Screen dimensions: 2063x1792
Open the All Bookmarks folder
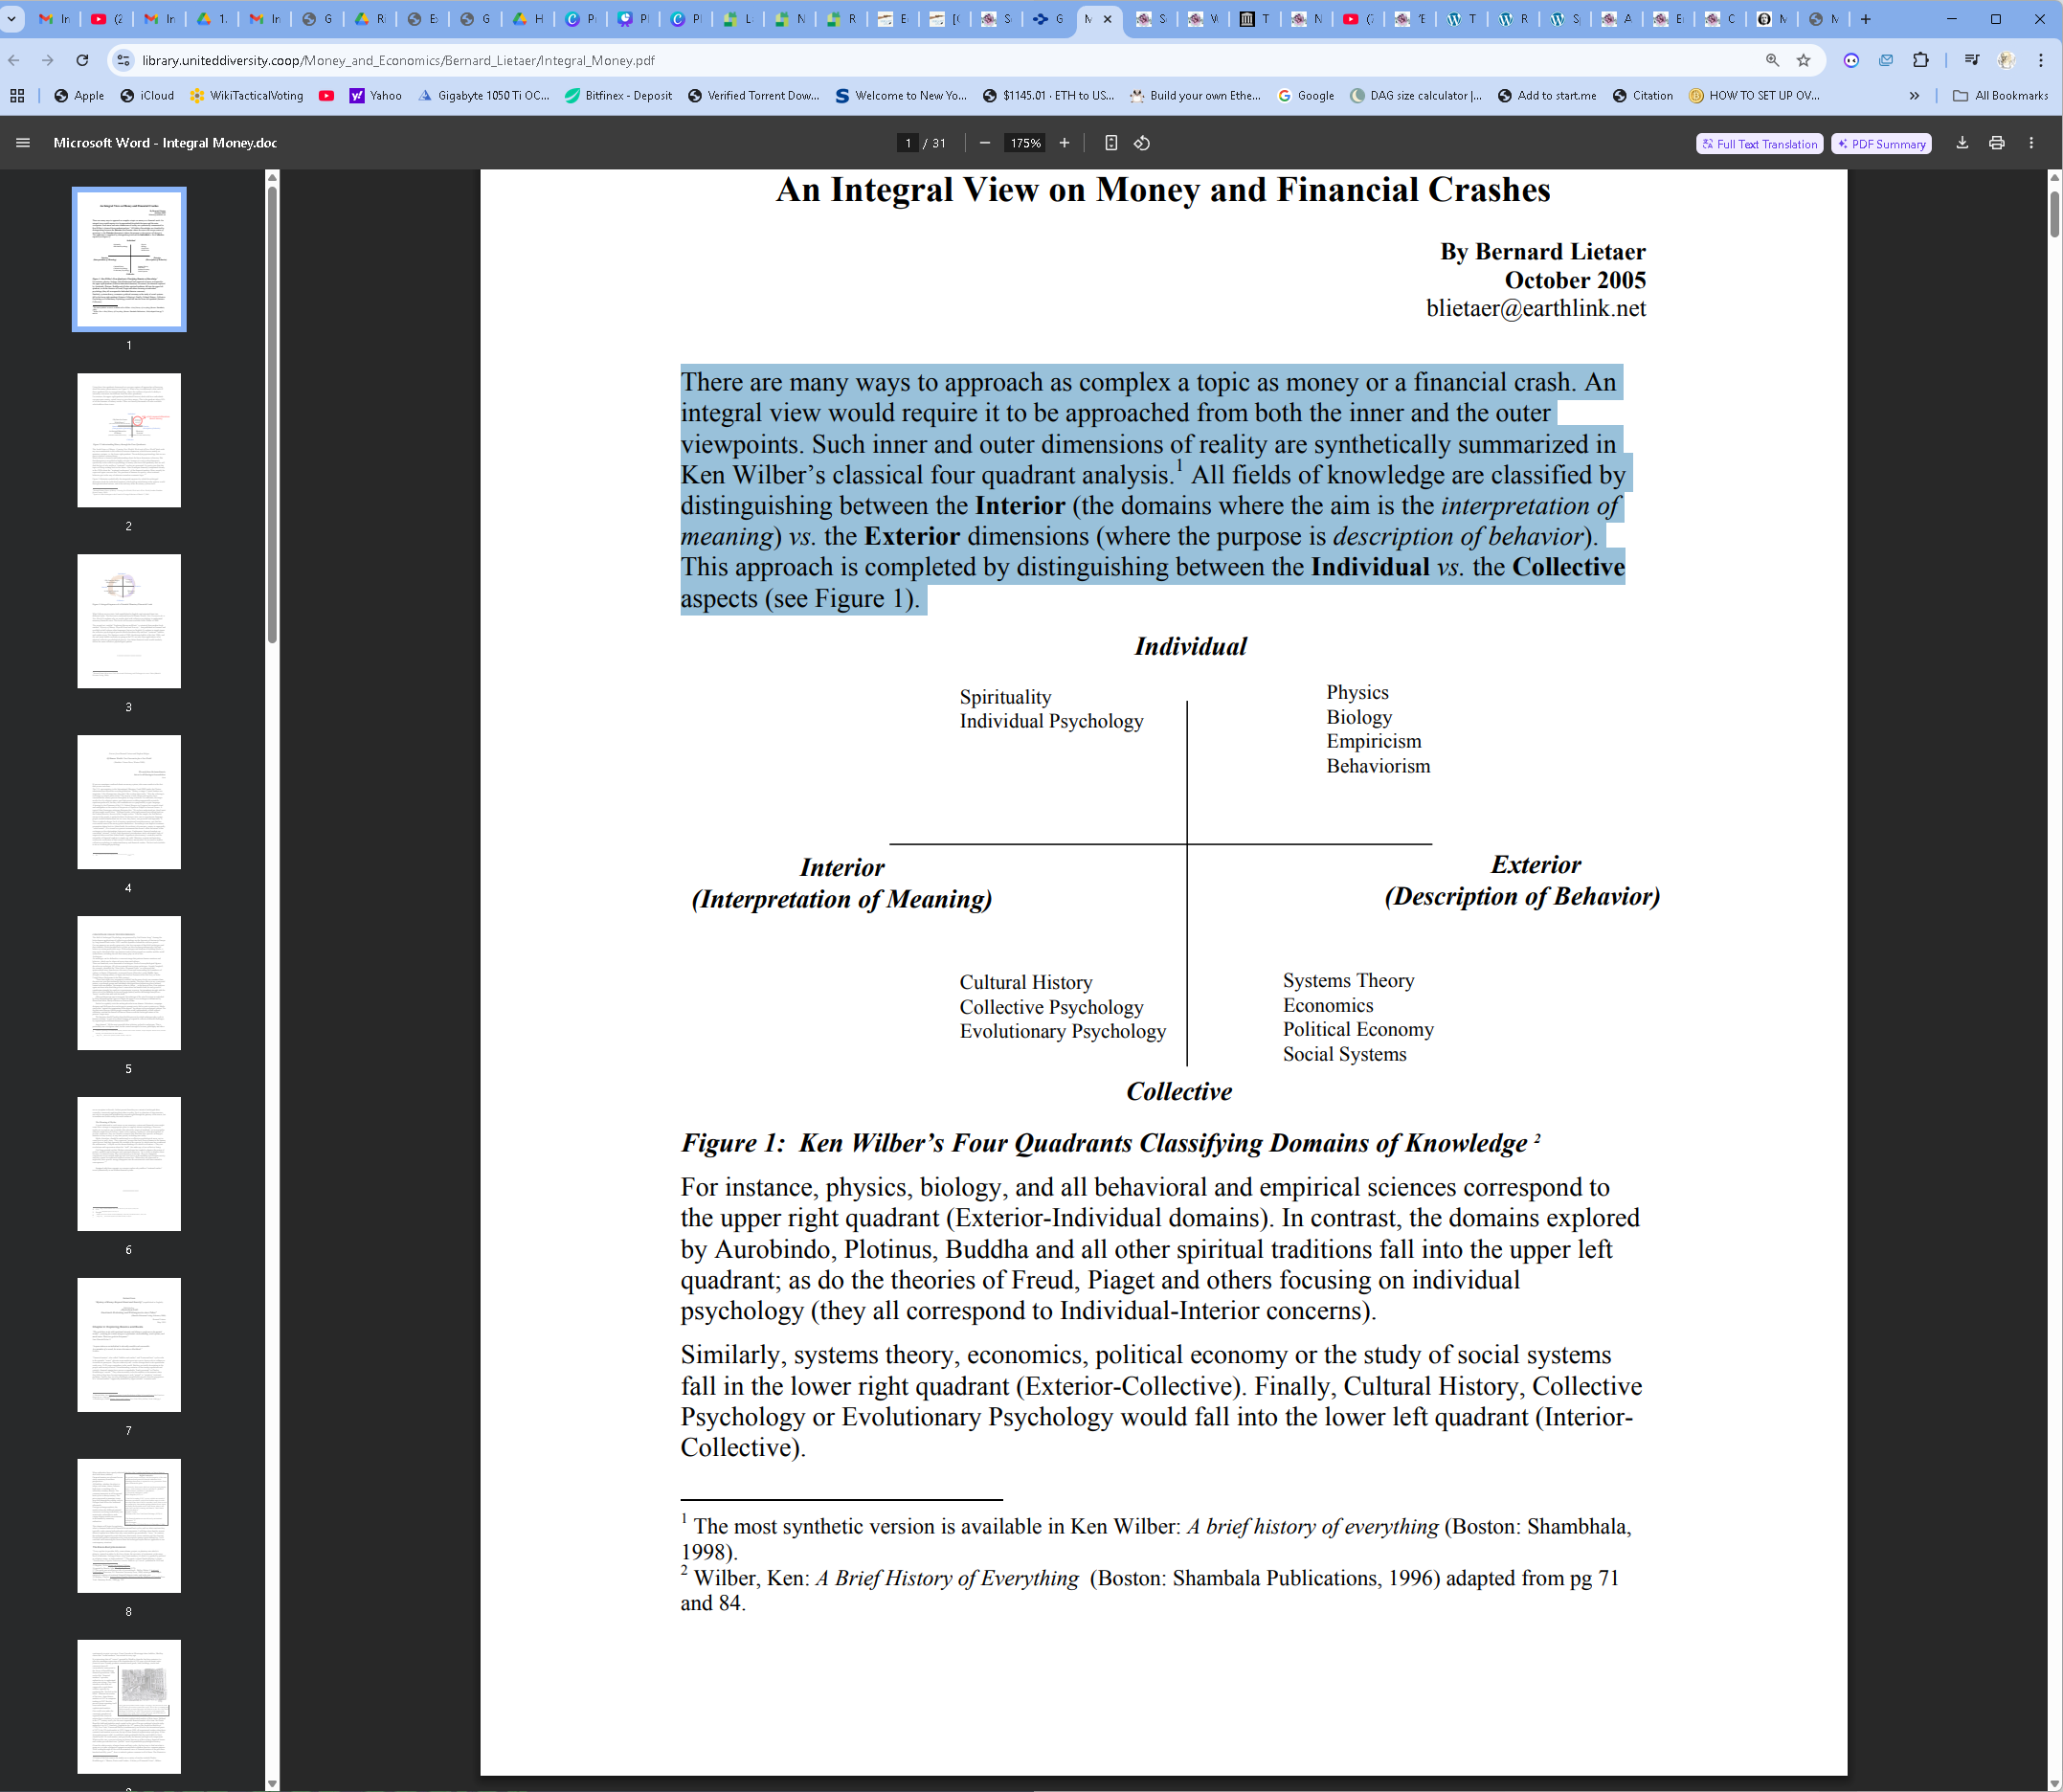(x=2000, y=95)
